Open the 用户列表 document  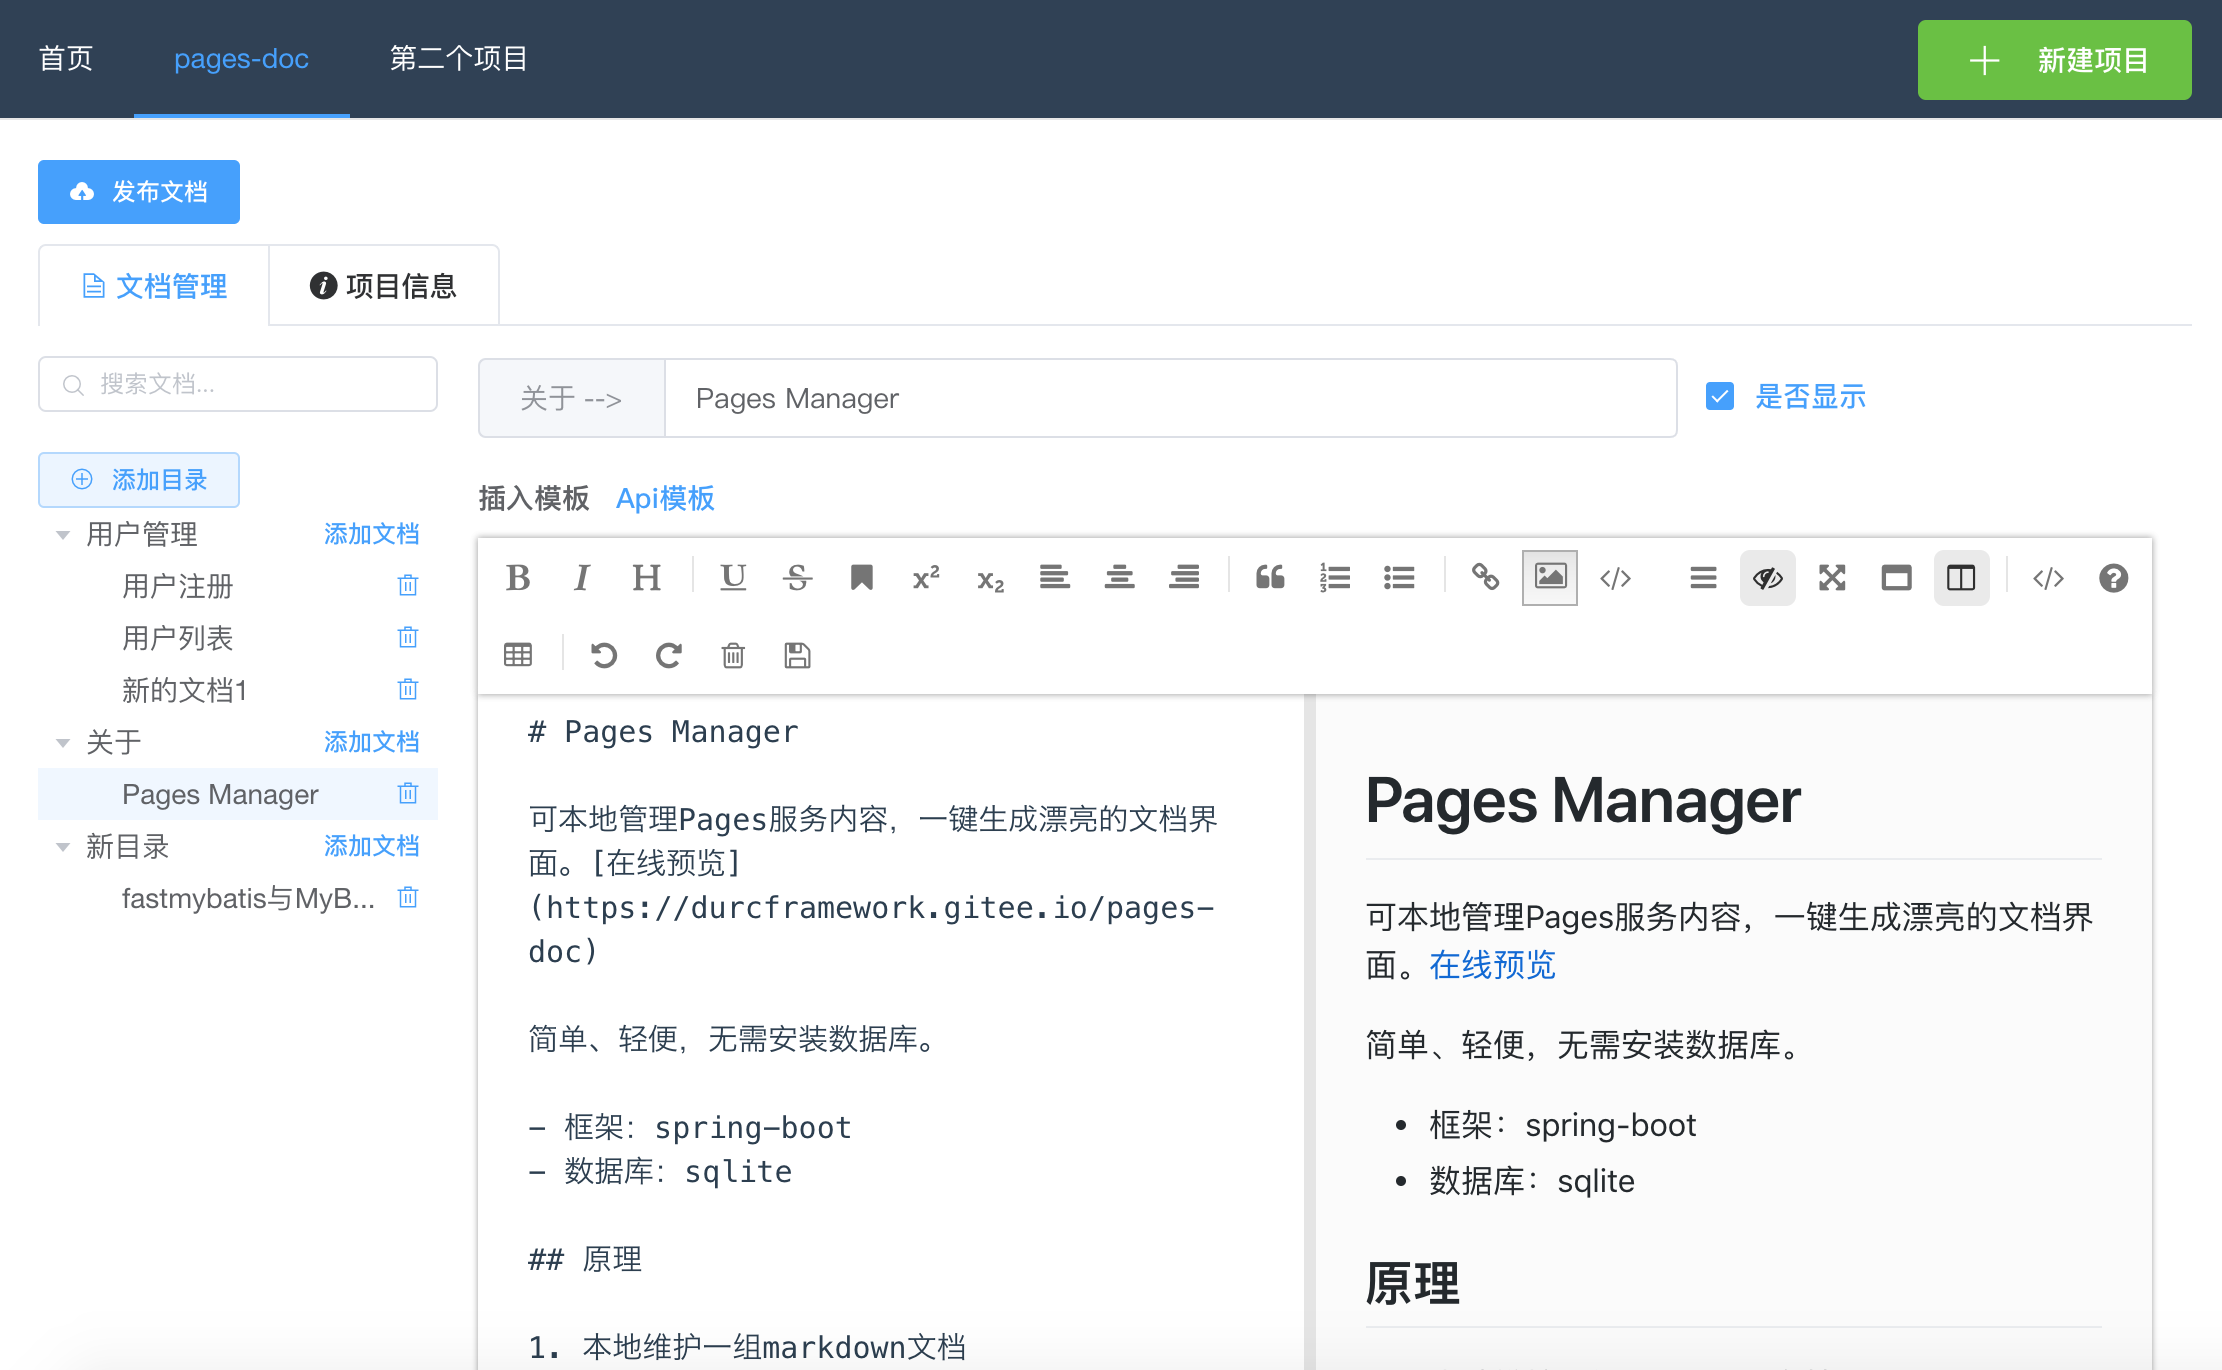pyautogui.click(x=177, y=638)
